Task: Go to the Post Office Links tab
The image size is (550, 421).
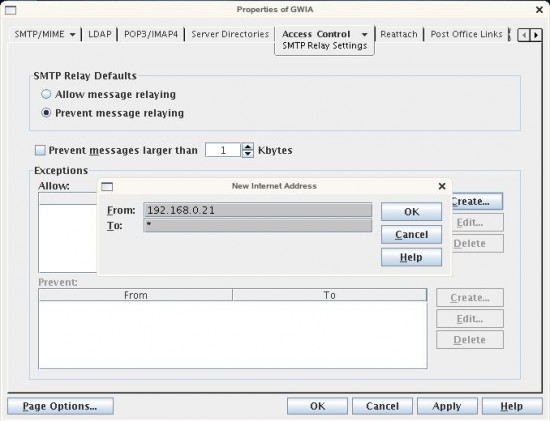Action: click(466, 34)
